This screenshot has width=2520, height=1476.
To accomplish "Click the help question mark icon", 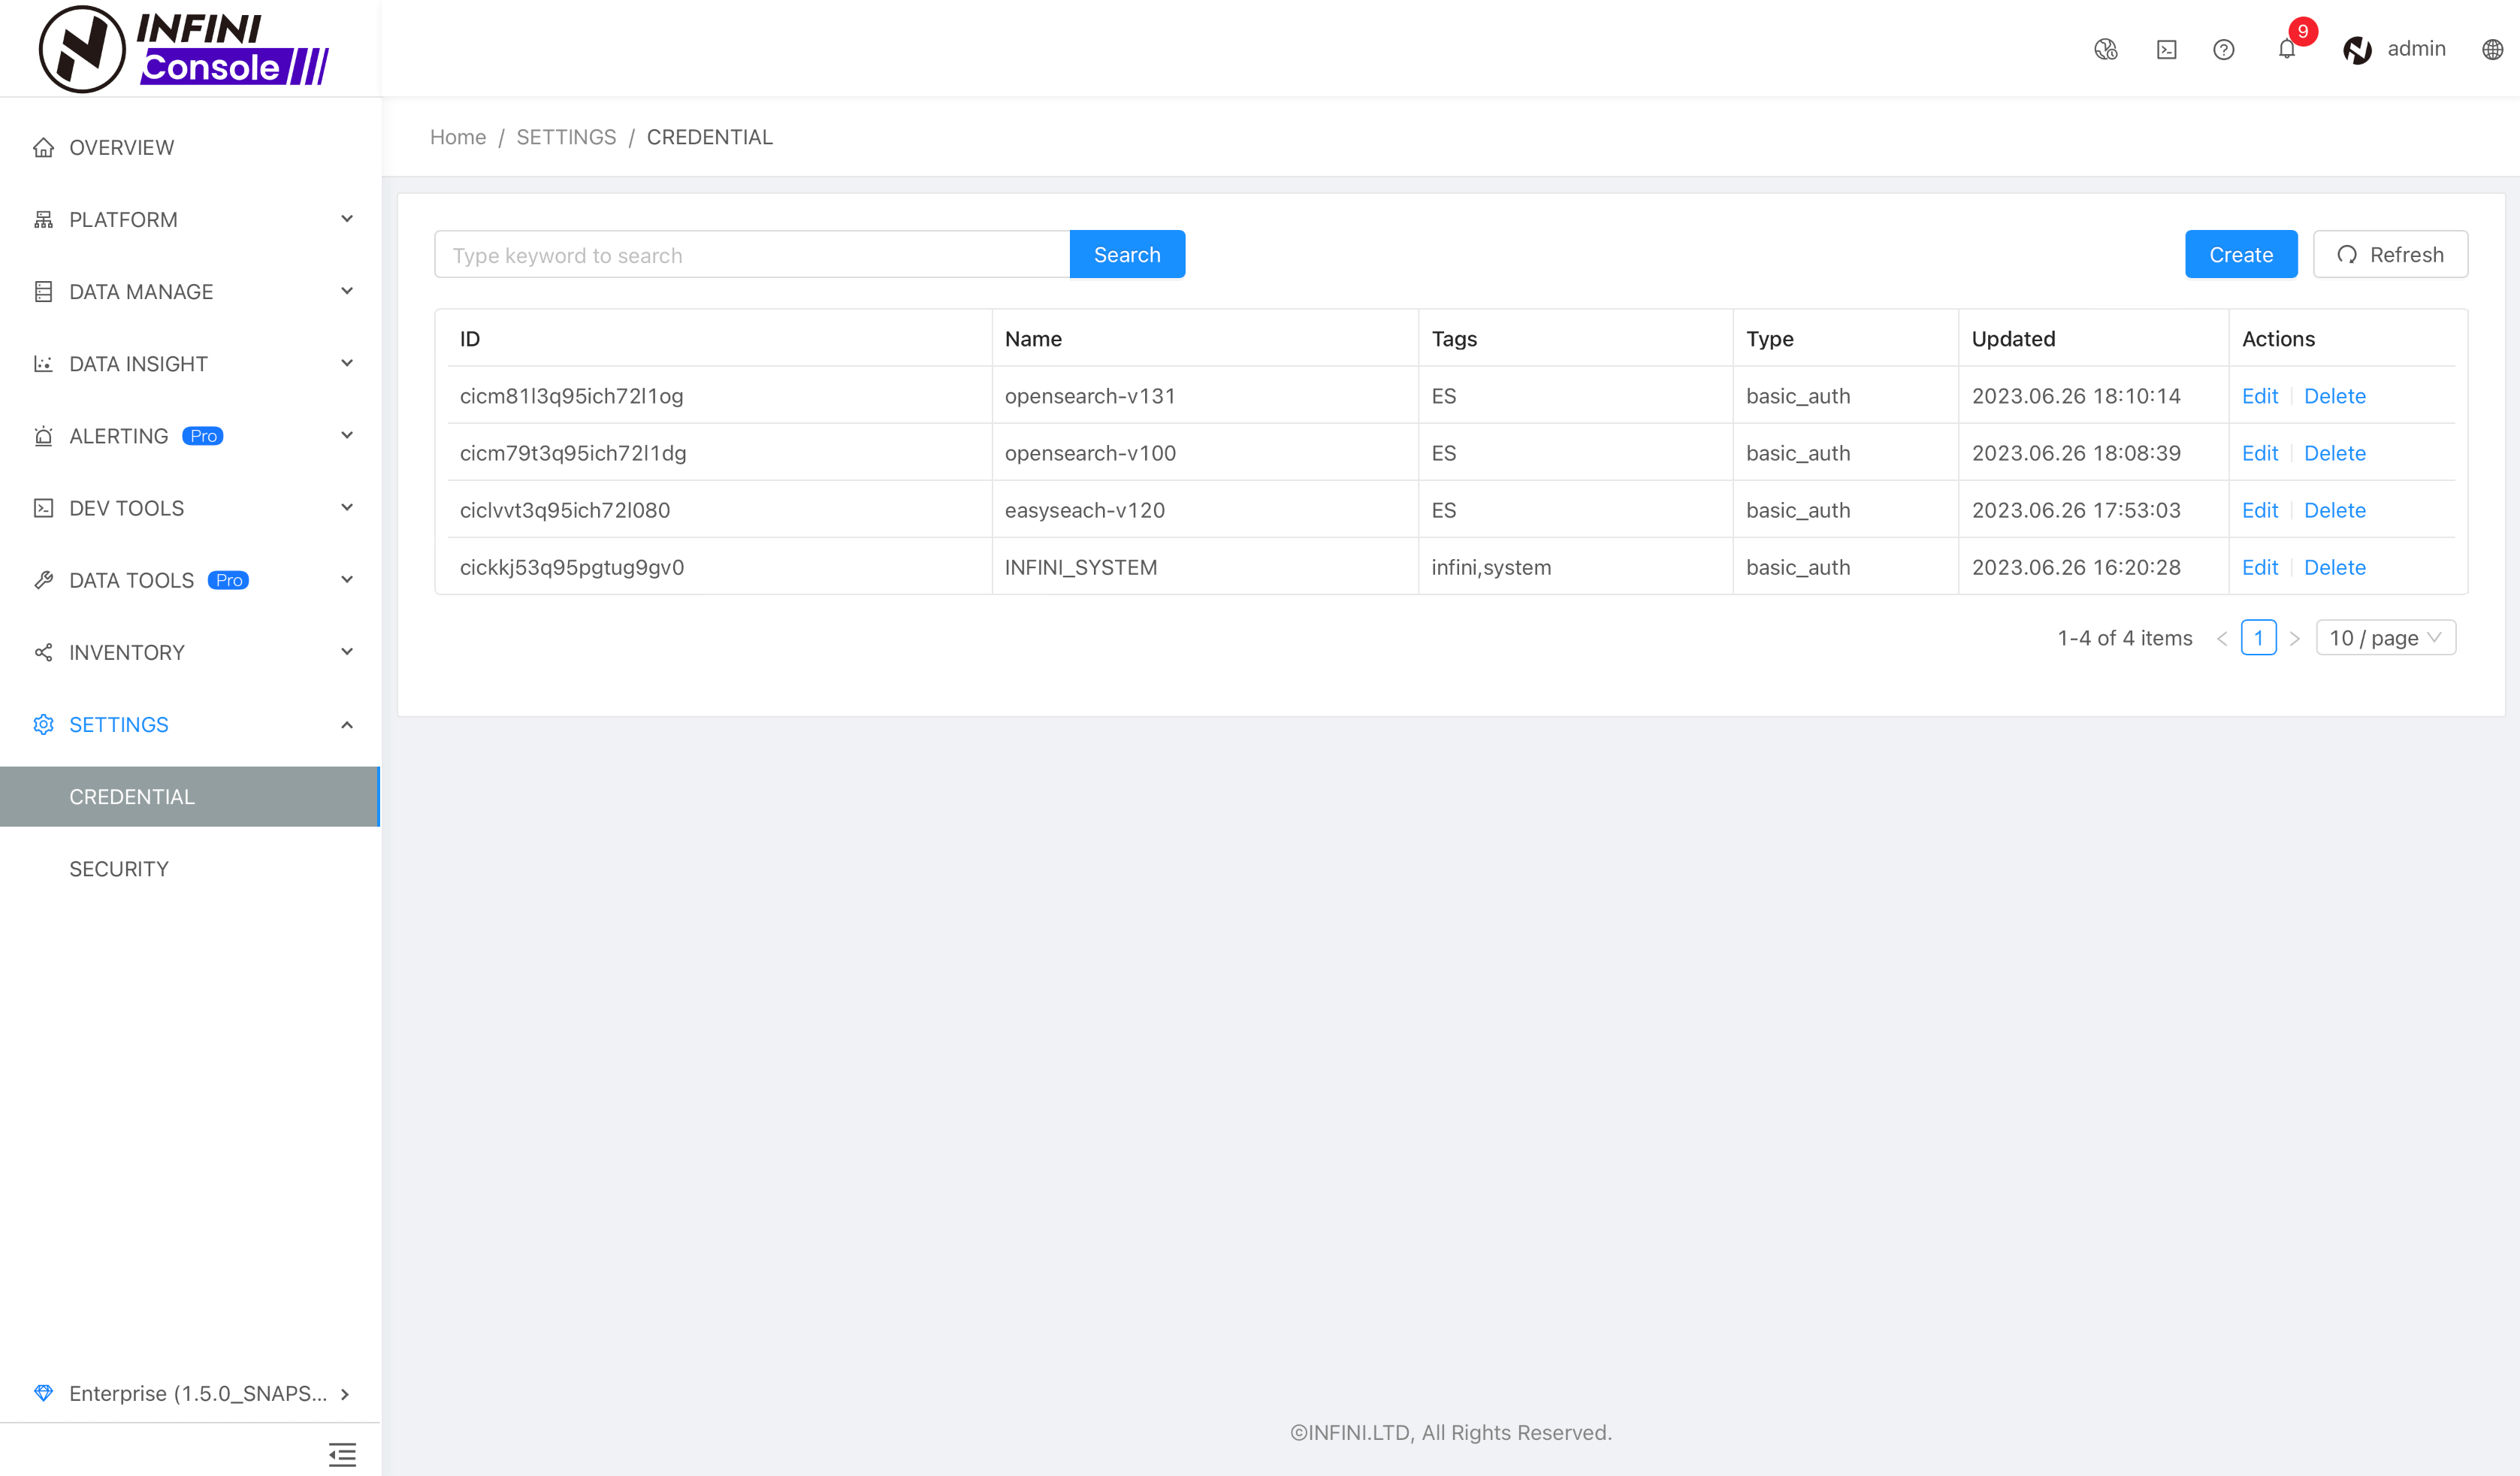I will 2223,47.
